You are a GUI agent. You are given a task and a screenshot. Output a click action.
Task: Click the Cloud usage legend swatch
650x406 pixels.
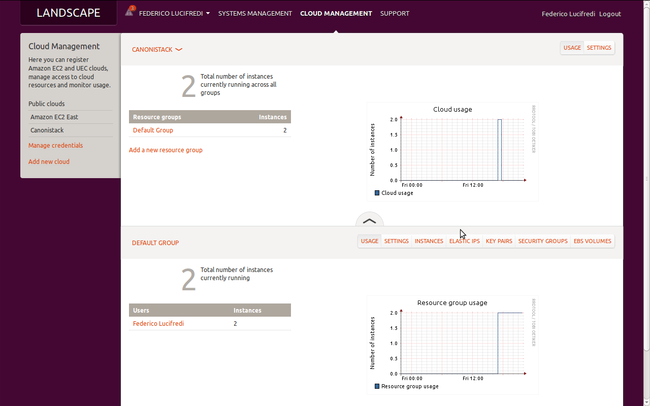(x=377, y=193)
